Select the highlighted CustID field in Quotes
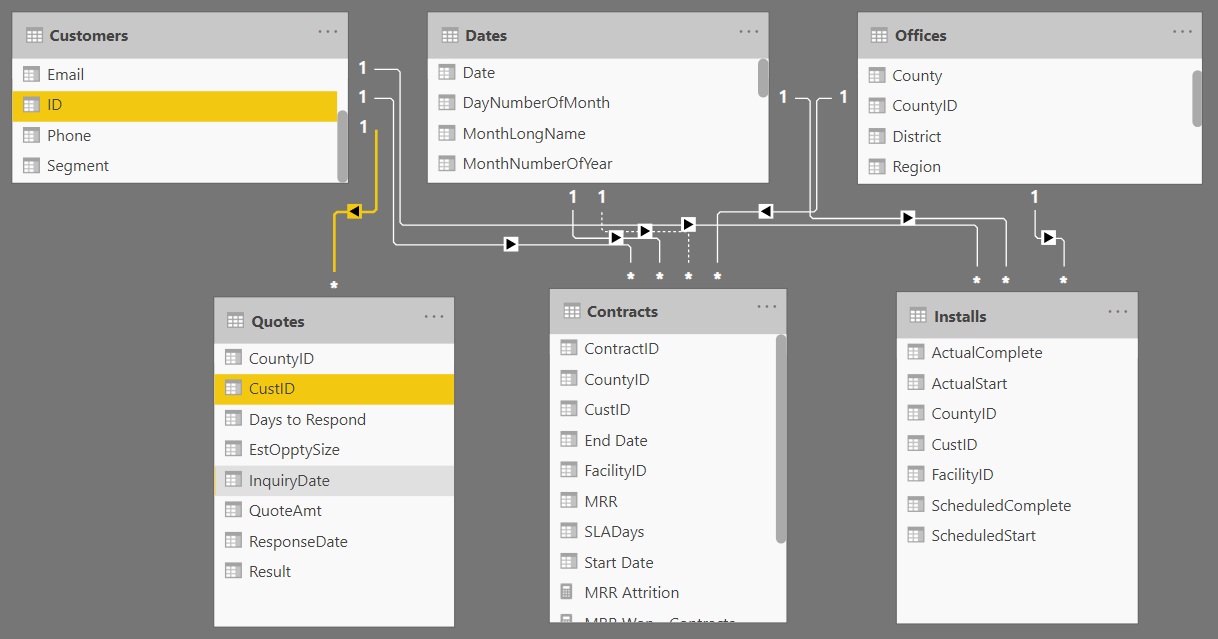The image size is (1218, 639). 334,389
